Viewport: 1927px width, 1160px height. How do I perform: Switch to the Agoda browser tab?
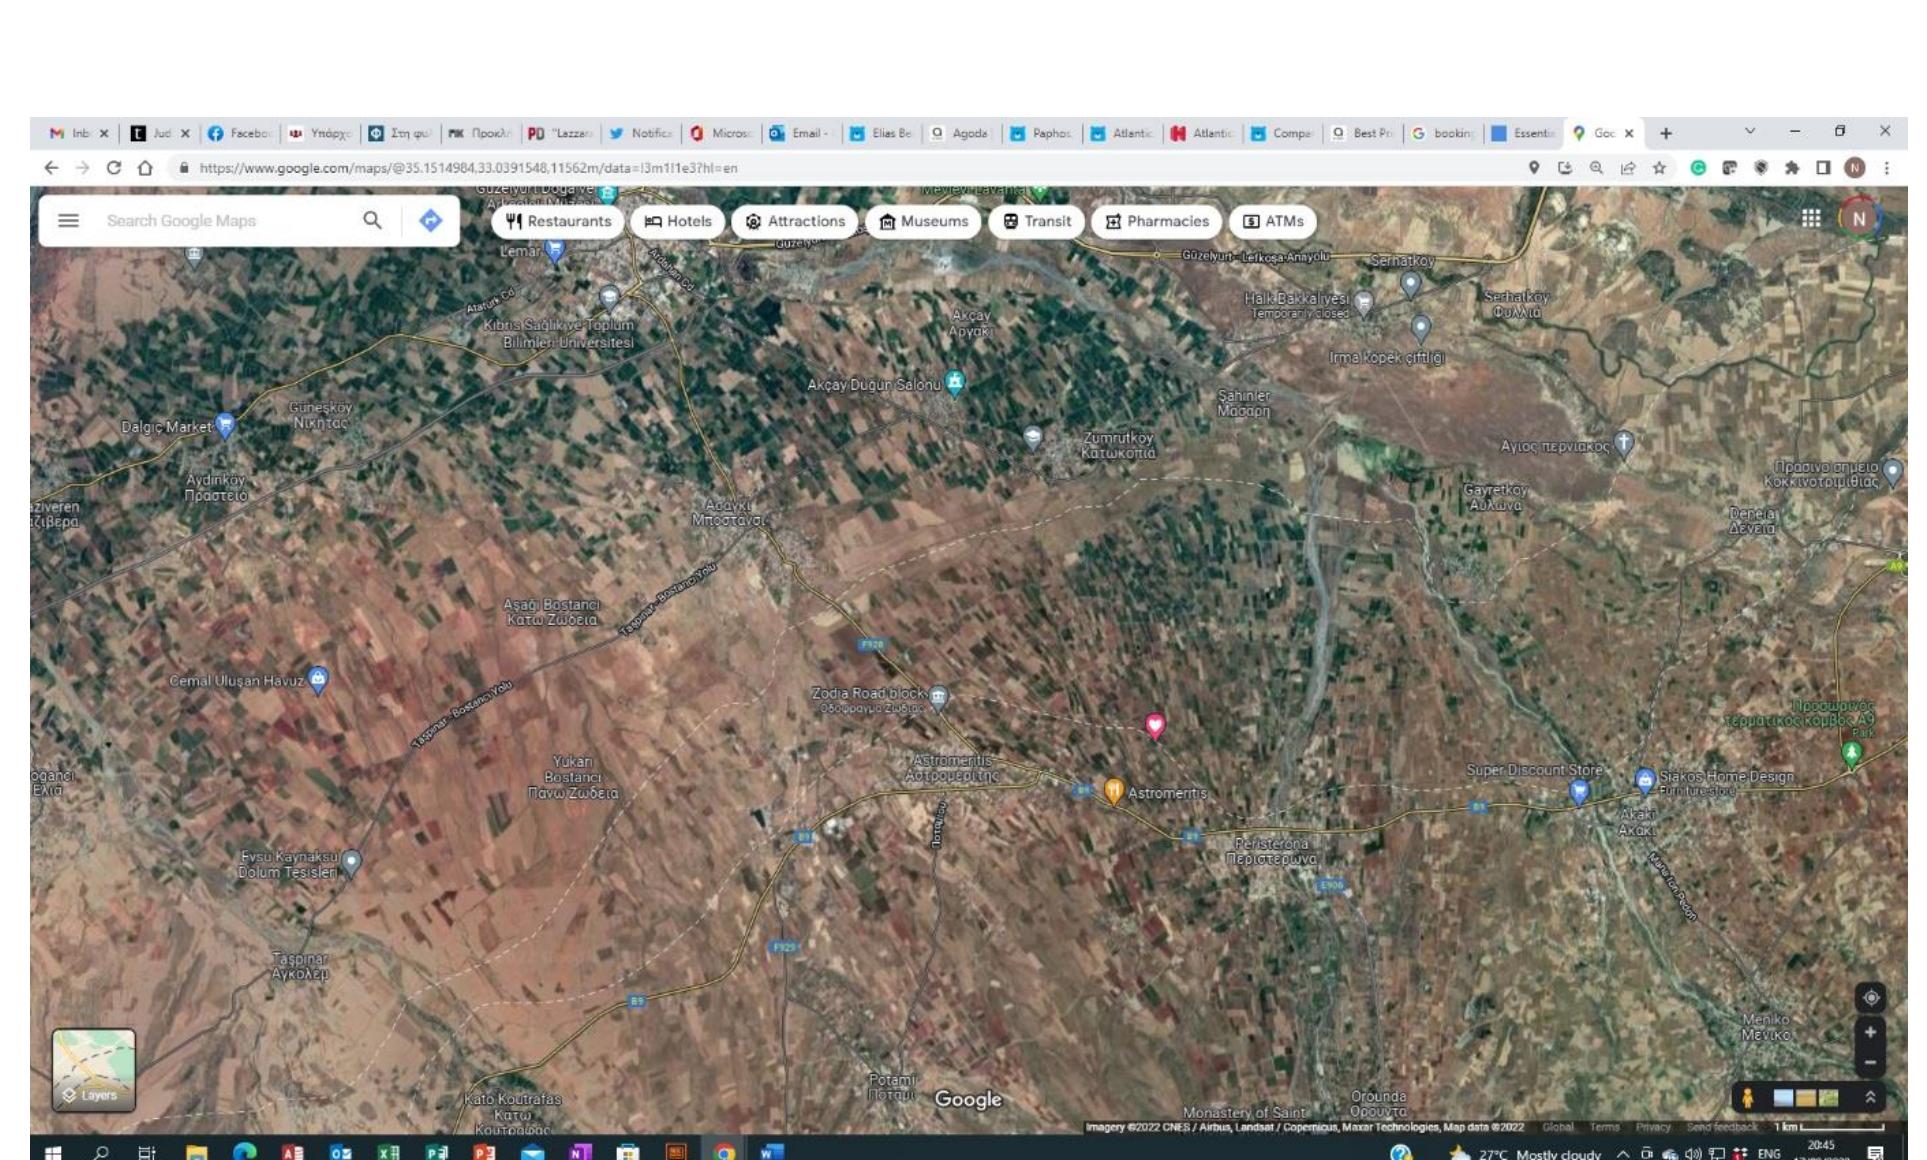(x=960, y=133)
